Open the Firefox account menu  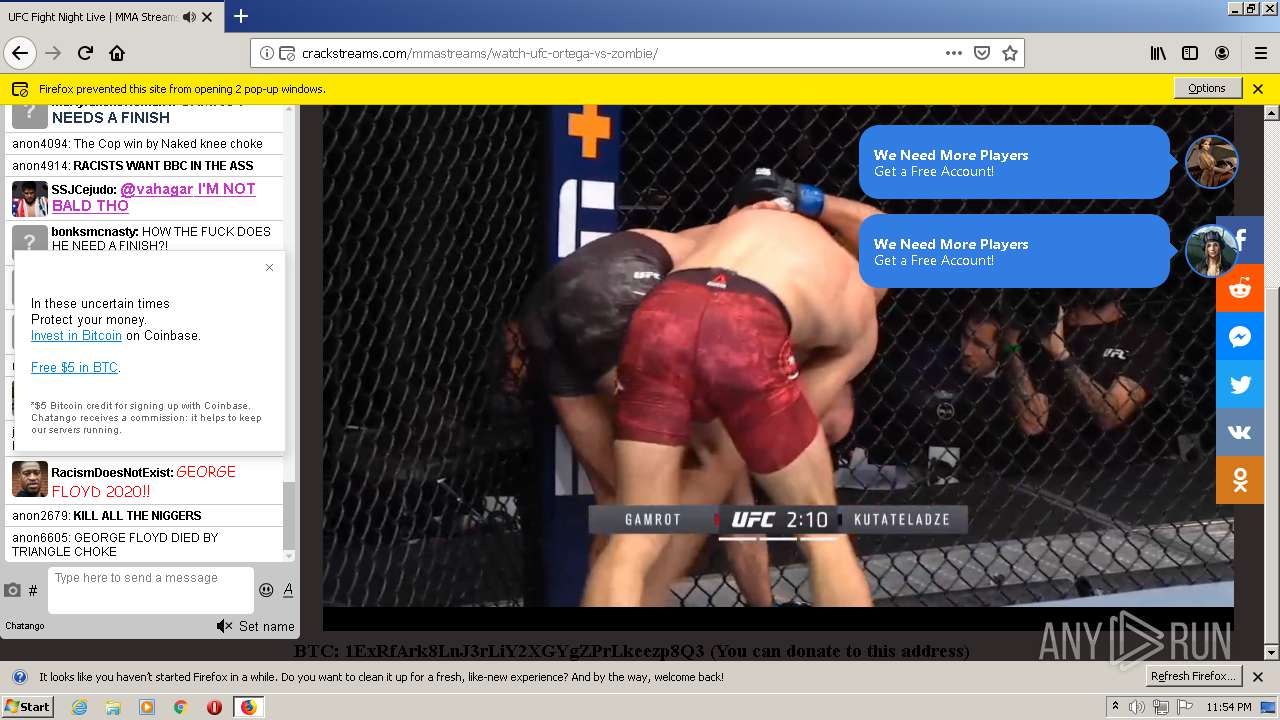click(1222, 53)
